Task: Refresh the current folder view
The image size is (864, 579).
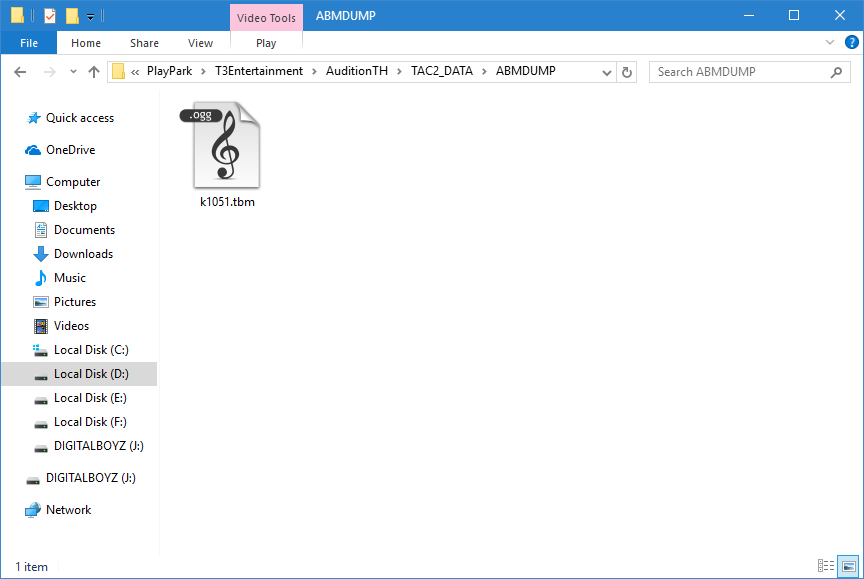Action: (x=627, y=72)
